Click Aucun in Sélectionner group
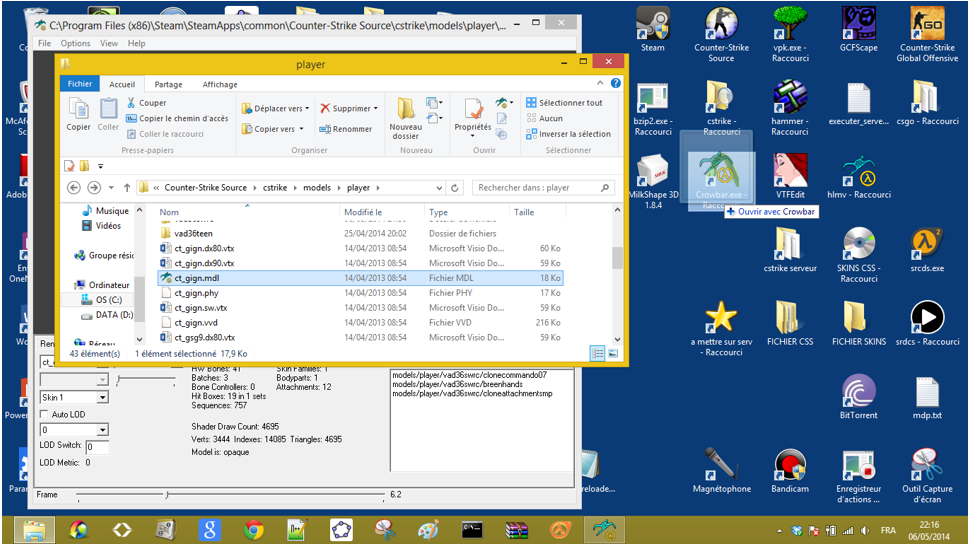 click(544, 118)
